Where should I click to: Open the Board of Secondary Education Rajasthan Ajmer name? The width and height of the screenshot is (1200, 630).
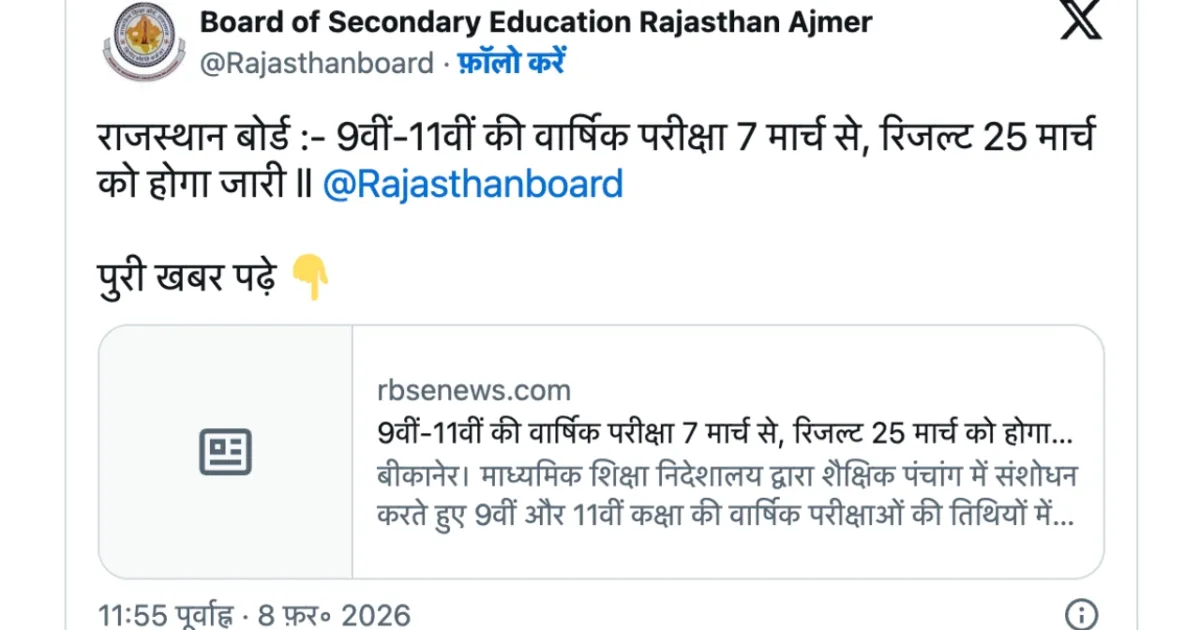(536, 21)
